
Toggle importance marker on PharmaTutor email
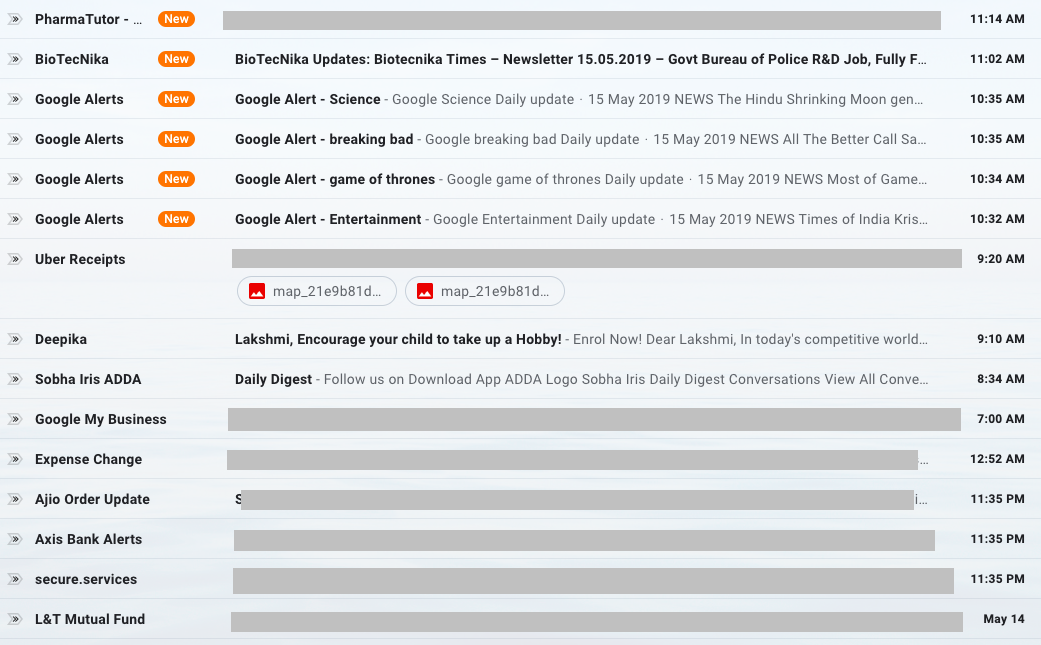[15, 19]
